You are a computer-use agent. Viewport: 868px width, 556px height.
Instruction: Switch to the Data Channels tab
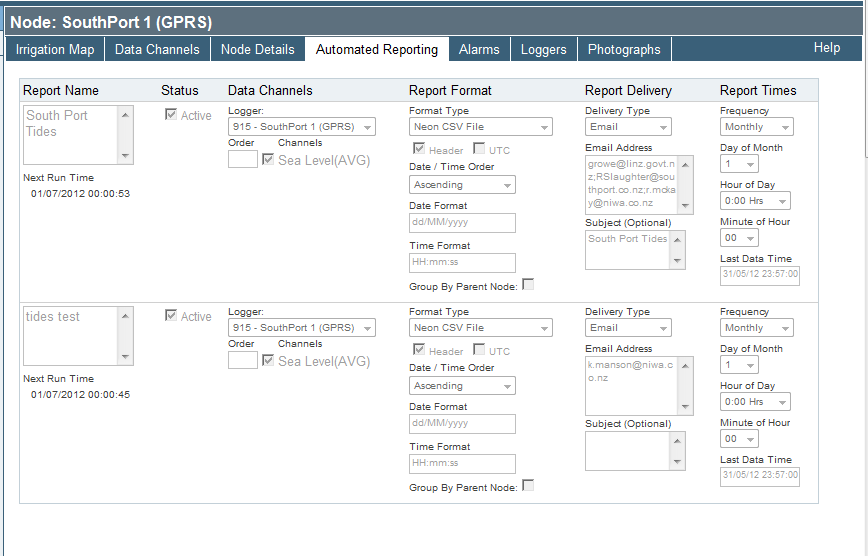[x=157, y=49]
